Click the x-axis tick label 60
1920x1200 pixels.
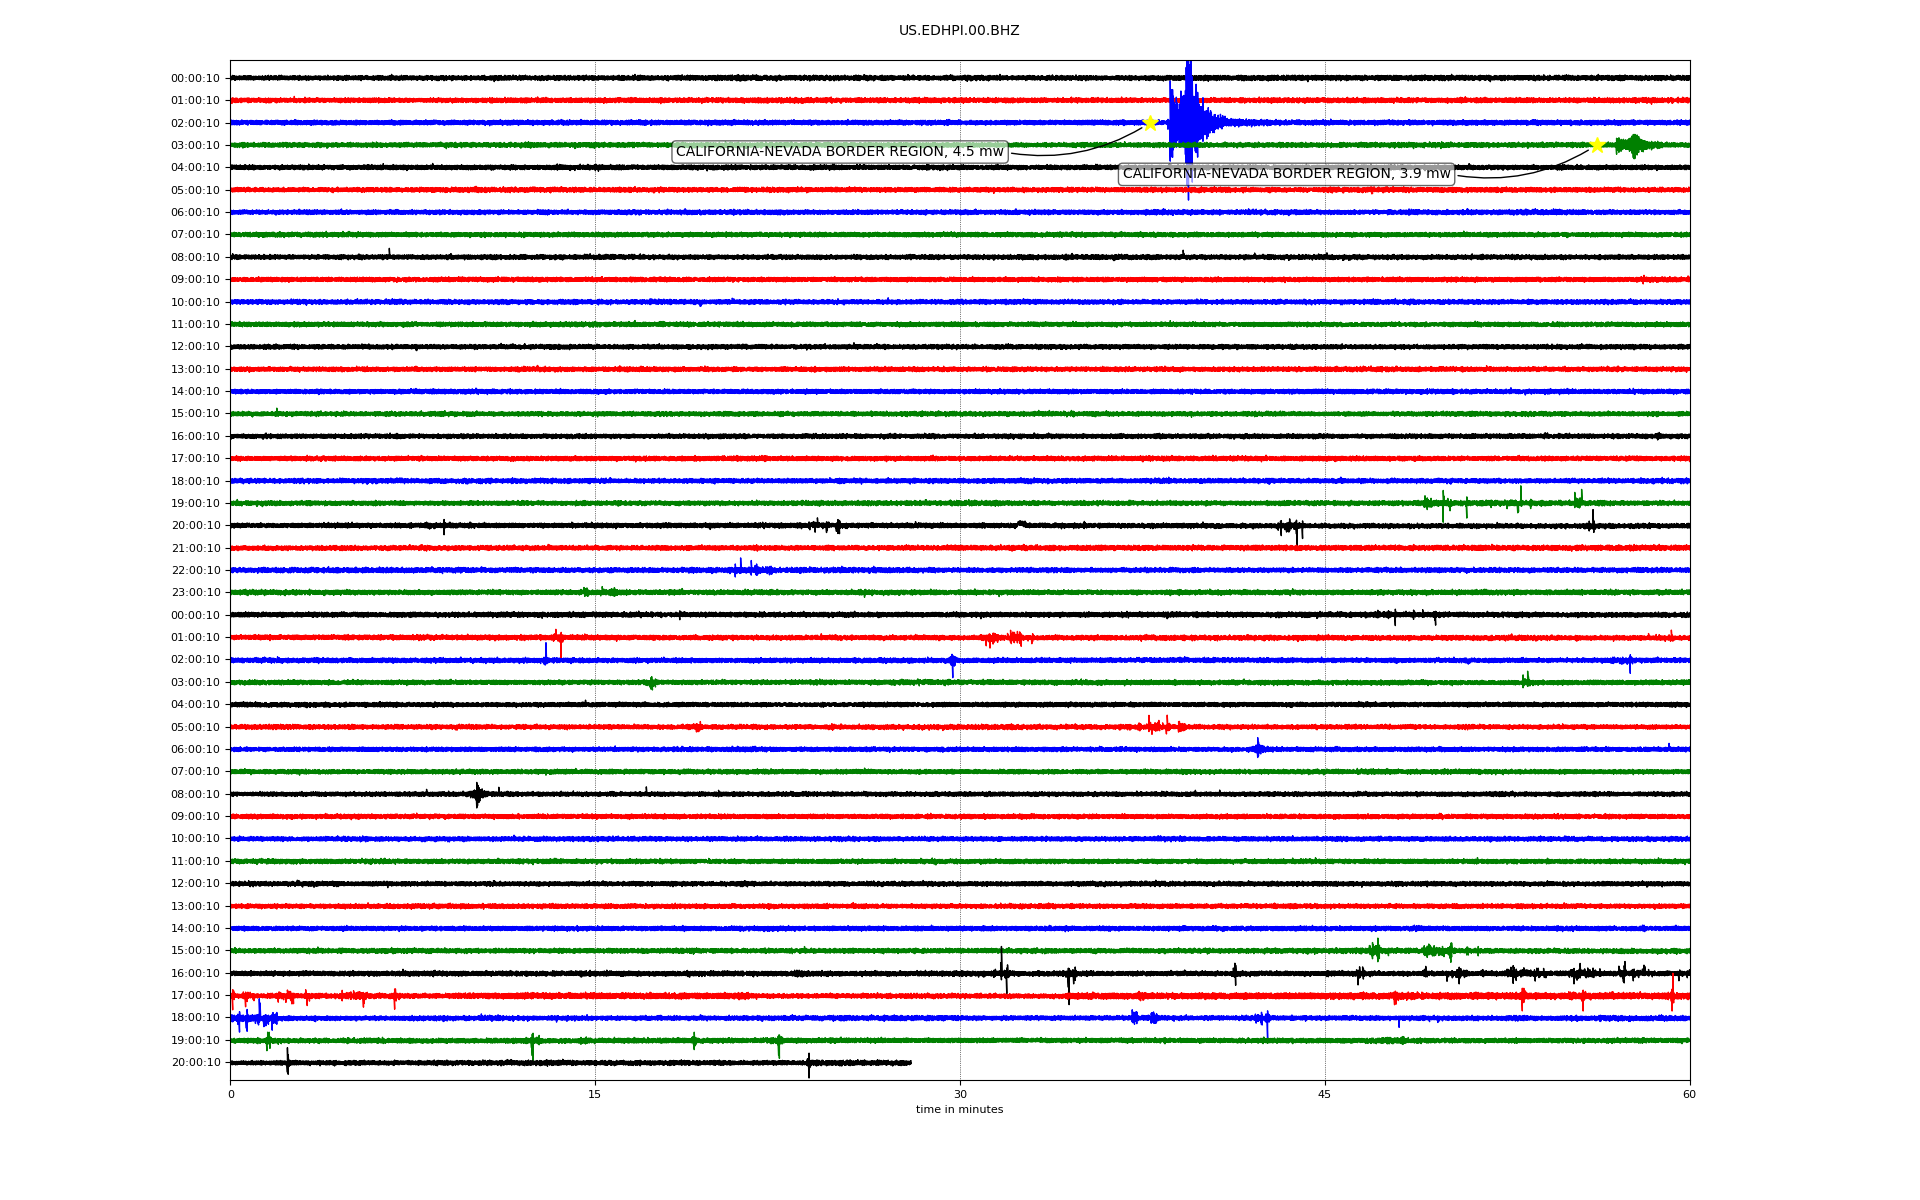click(1689, 1094)
